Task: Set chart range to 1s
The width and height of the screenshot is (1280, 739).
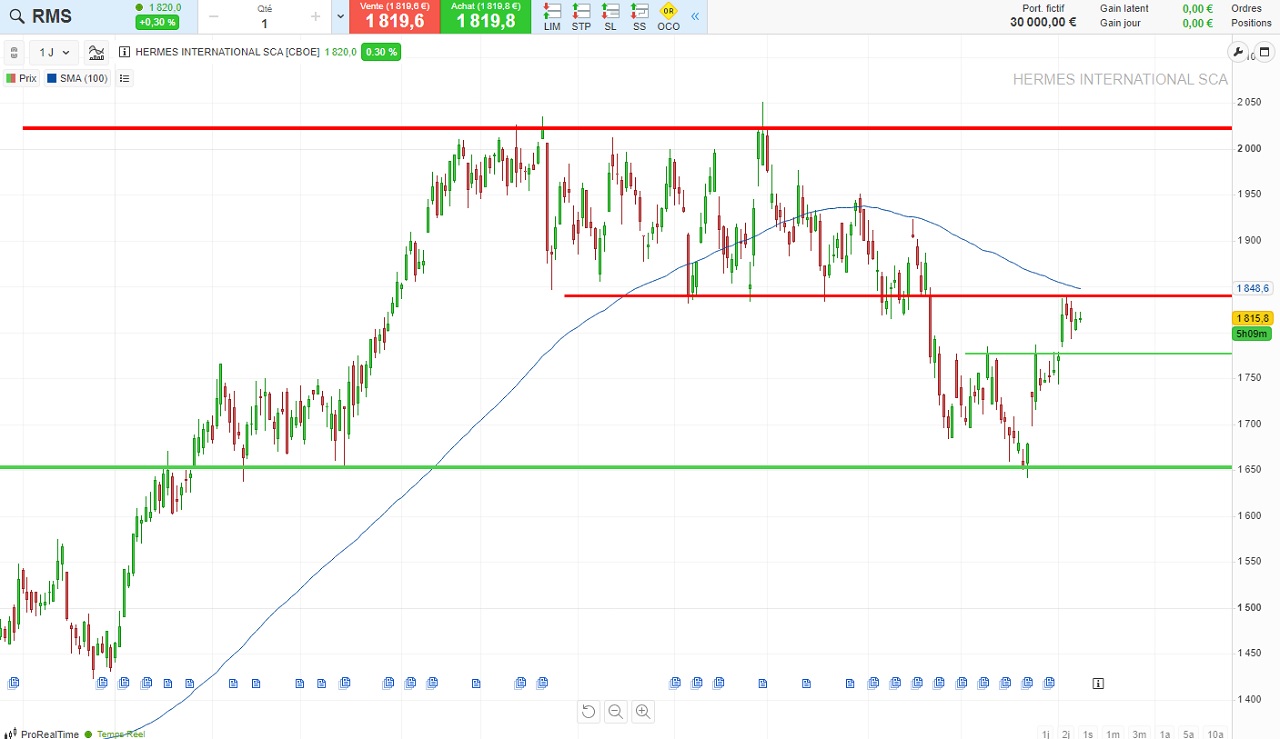Action: tap(1088, 734)
